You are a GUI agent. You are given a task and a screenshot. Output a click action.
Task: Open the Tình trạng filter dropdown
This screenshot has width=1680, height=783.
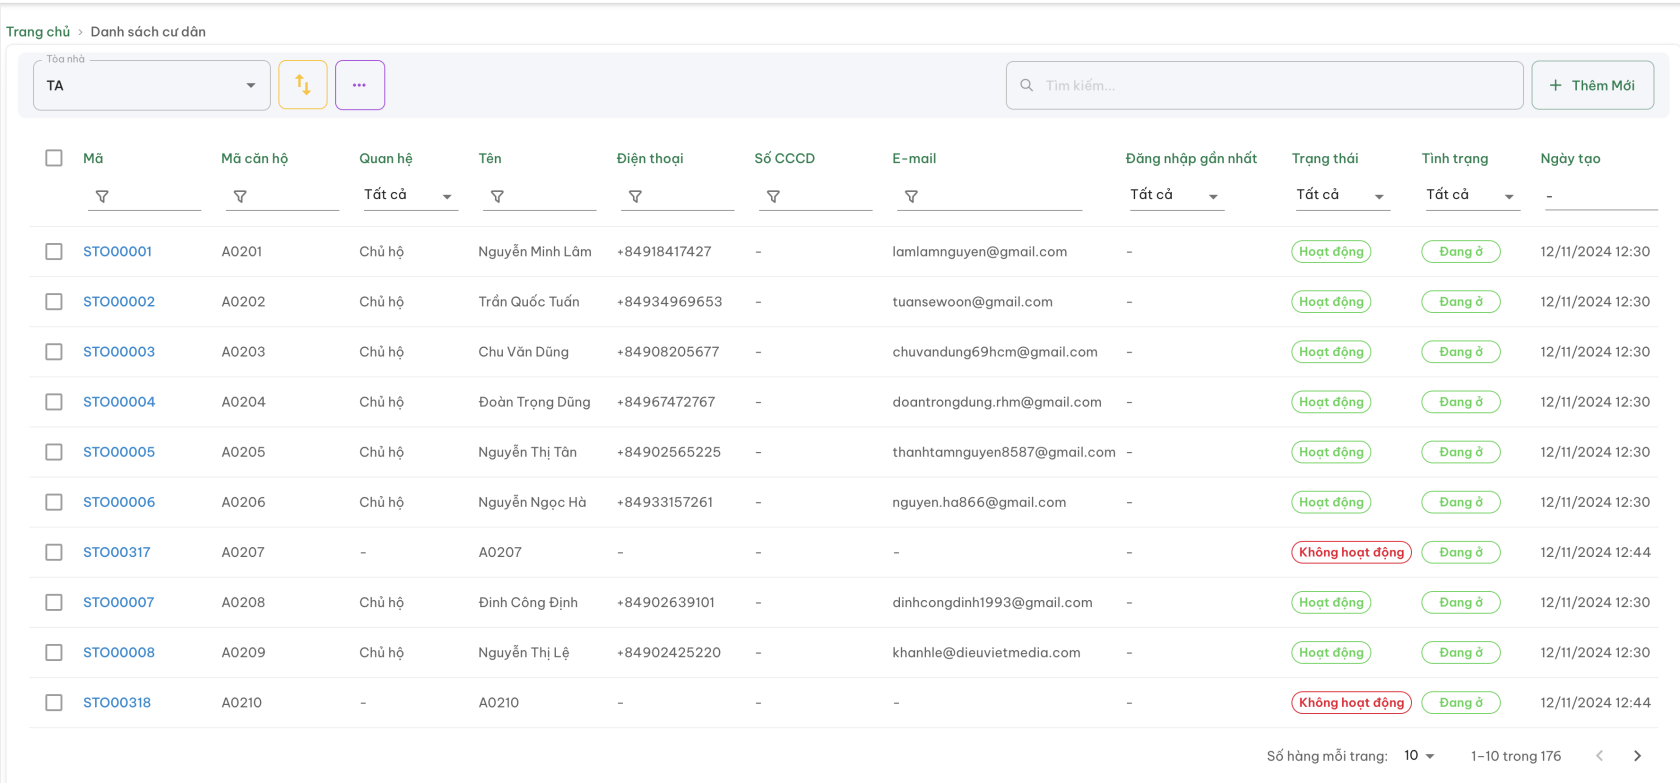pyautogui.click(x=1471, y=195)
